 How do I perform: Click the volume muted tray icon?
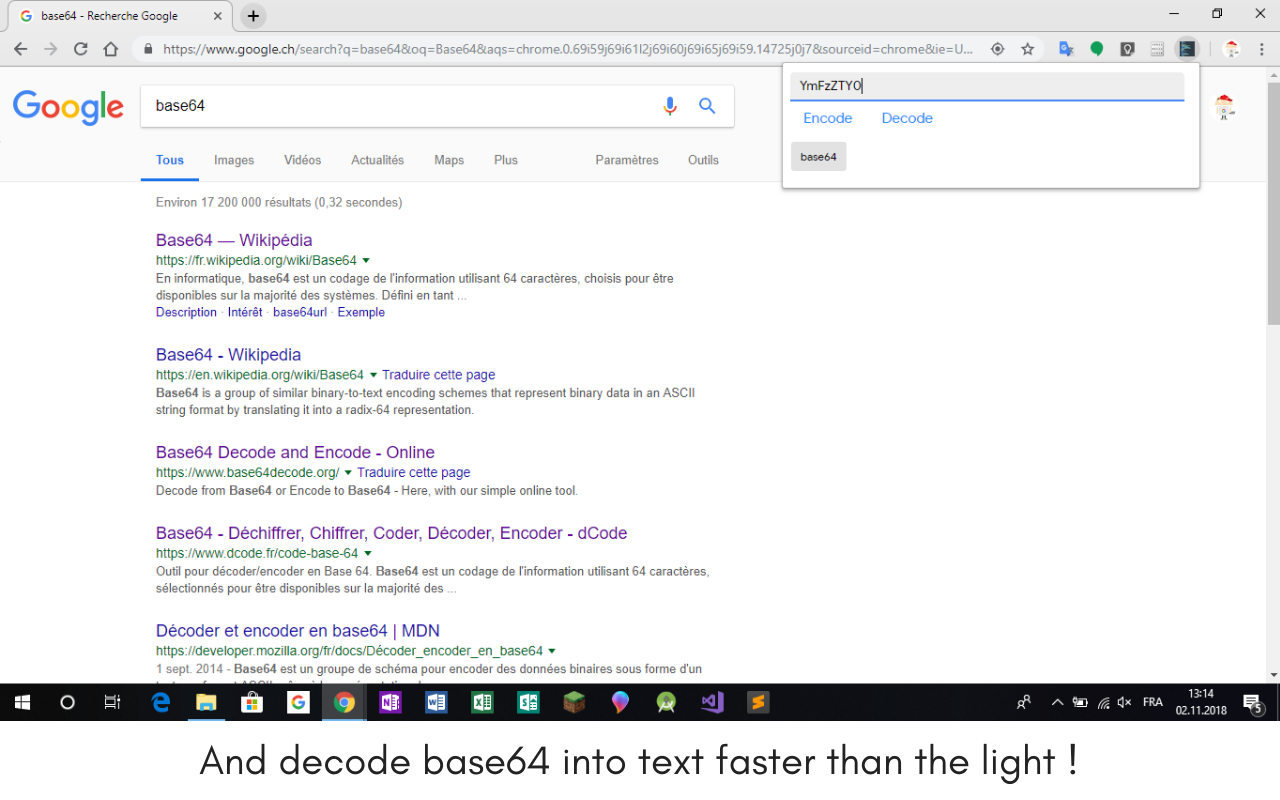coord(1125,702)
